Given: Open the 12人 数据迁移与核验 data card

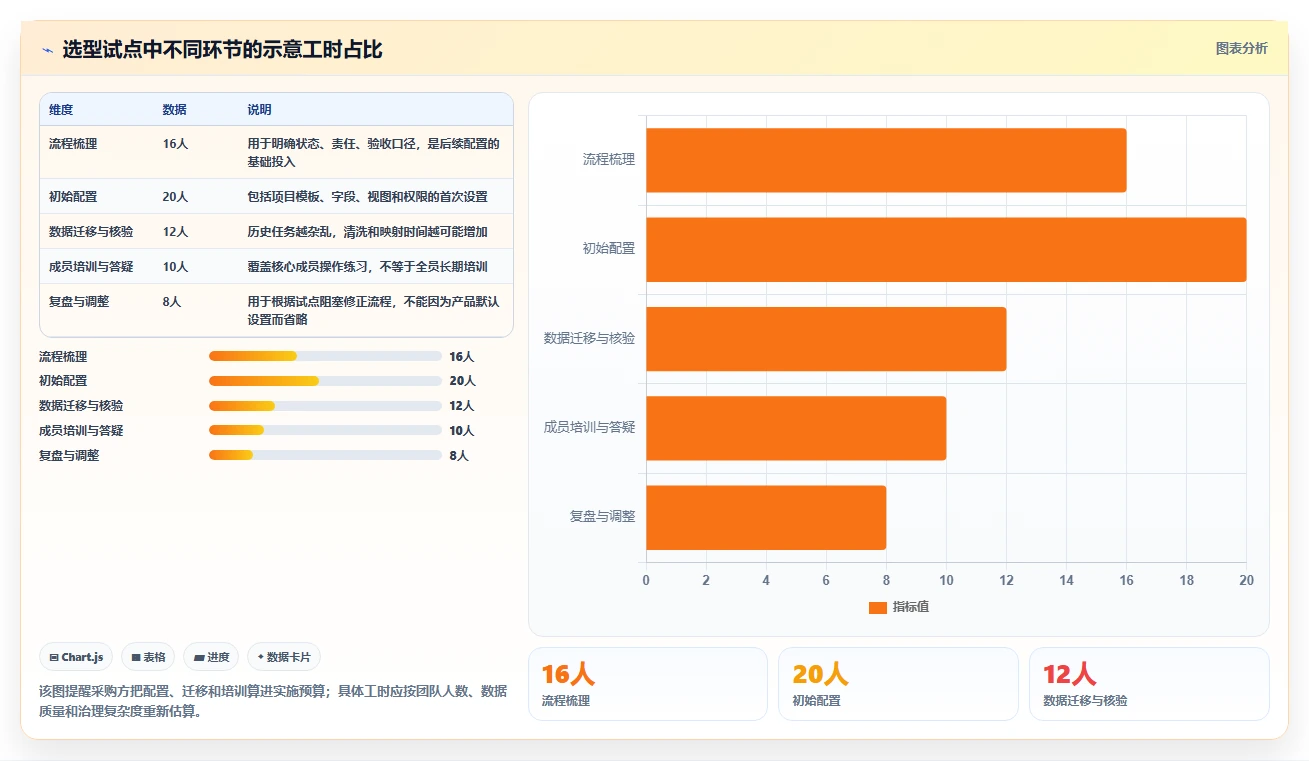Looking at the screenshot, I should tap(1149, 684).
